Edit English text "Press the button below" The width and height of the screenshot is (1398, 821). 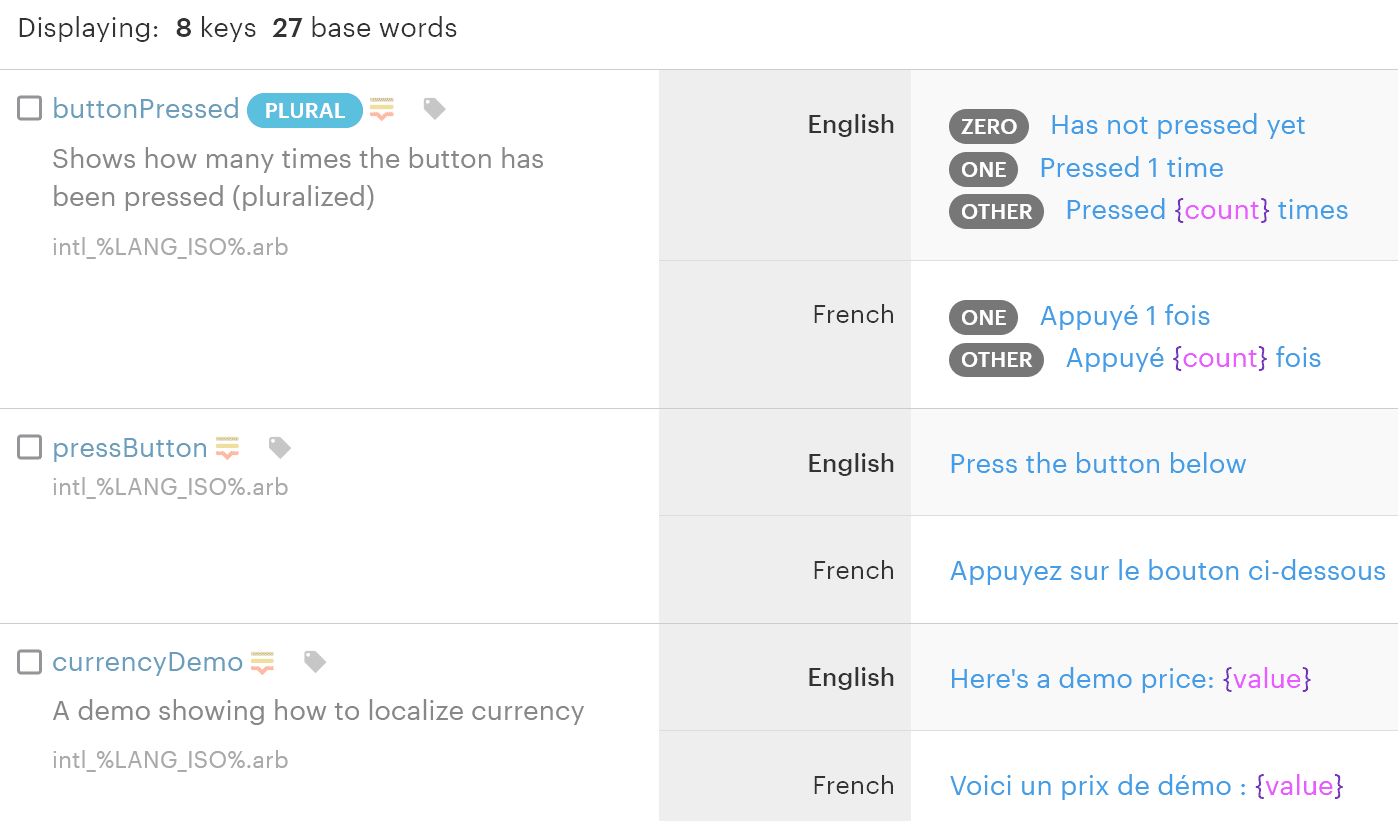(1097, 464)
